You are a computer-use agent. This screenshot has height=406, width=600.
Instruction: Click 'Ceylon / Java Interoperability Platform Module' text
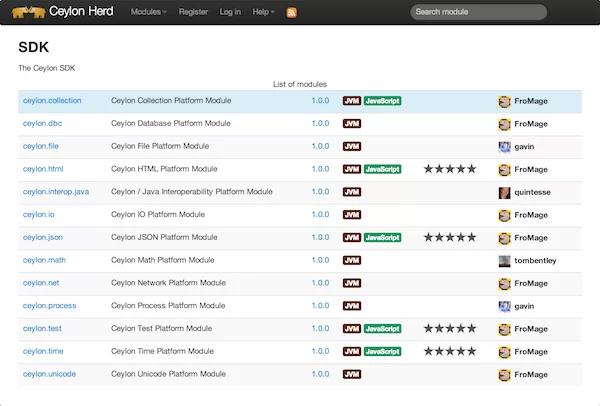(x=192, y=192)
